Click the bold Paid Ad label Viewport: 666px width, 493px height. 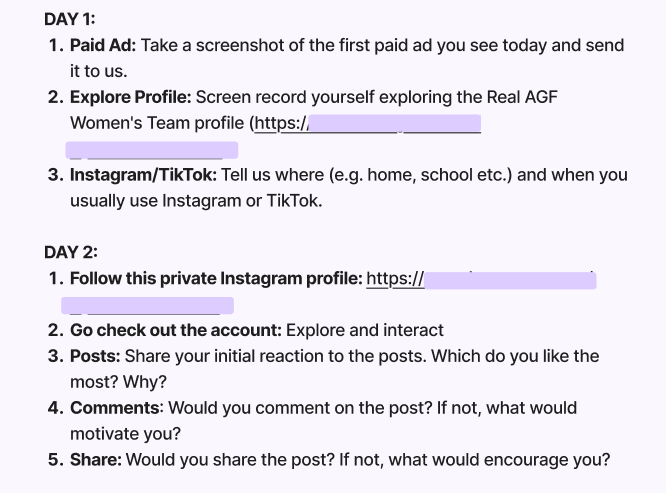(x=104, y=46)
